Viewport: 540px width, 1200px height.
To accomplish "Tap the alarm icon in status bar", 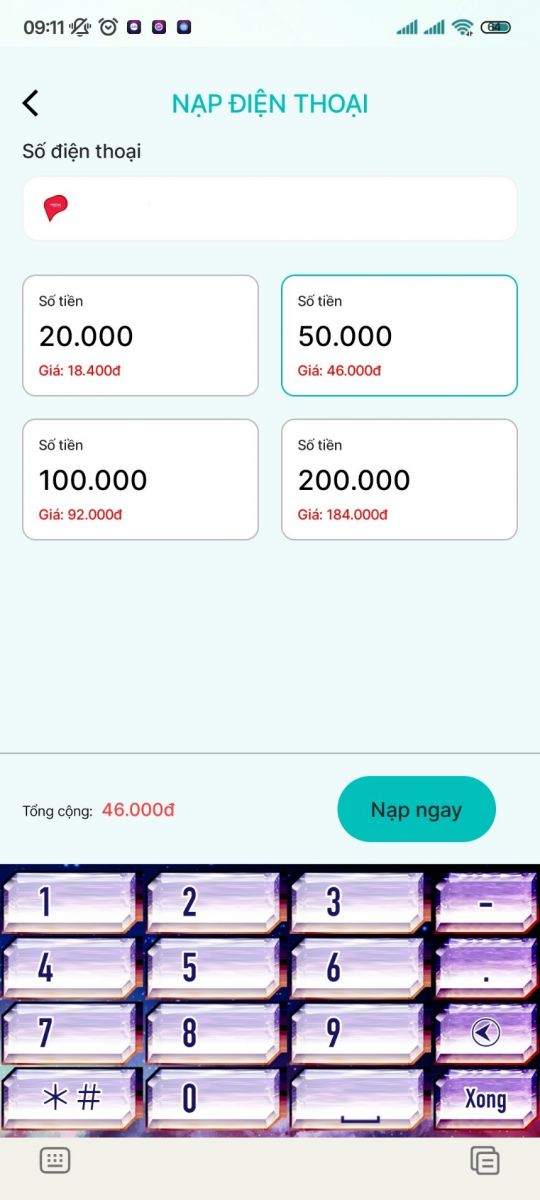I will tap(108, 27).
